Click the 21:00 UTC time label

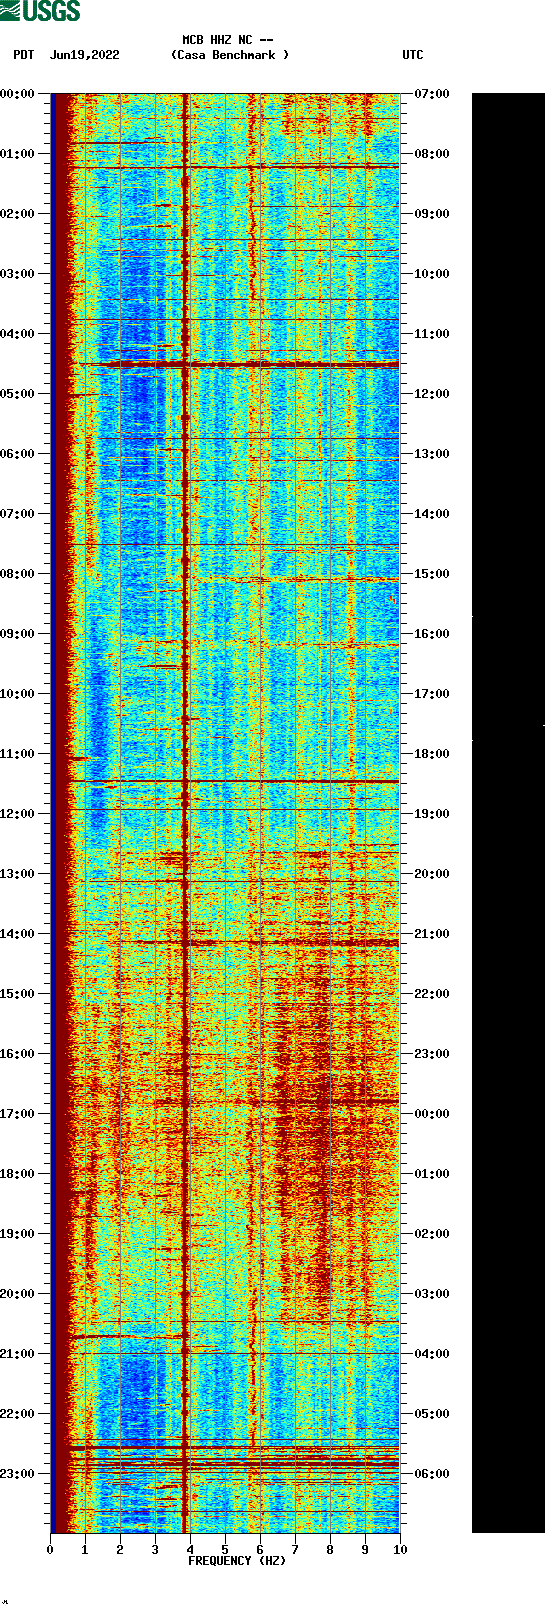pos(432,934)
